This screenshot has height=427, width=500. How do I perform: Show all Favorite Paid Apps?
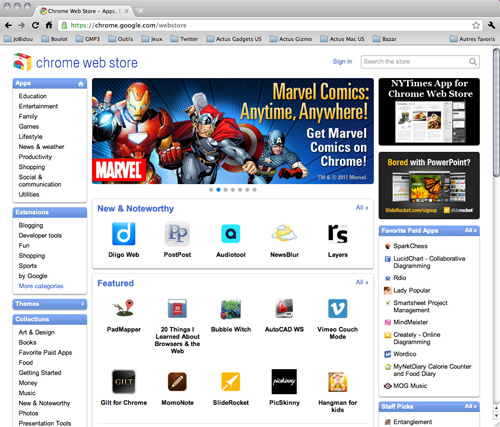click(x=471, y=231)
